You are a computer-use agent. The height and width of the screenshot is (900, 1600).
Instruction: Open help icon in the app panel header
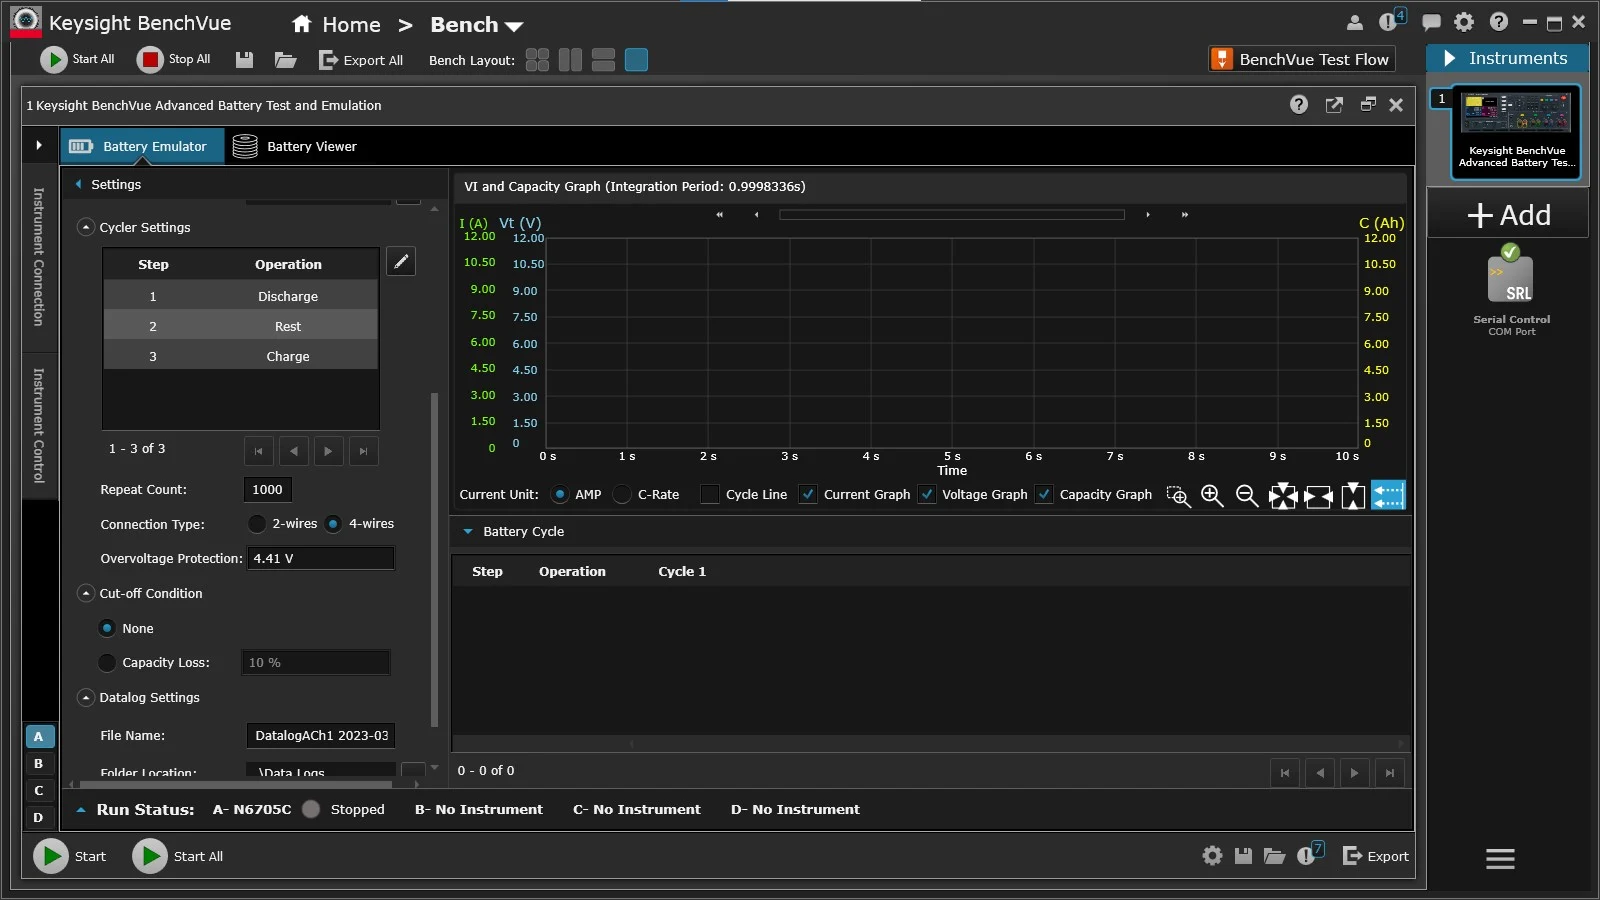[1299, 104]
